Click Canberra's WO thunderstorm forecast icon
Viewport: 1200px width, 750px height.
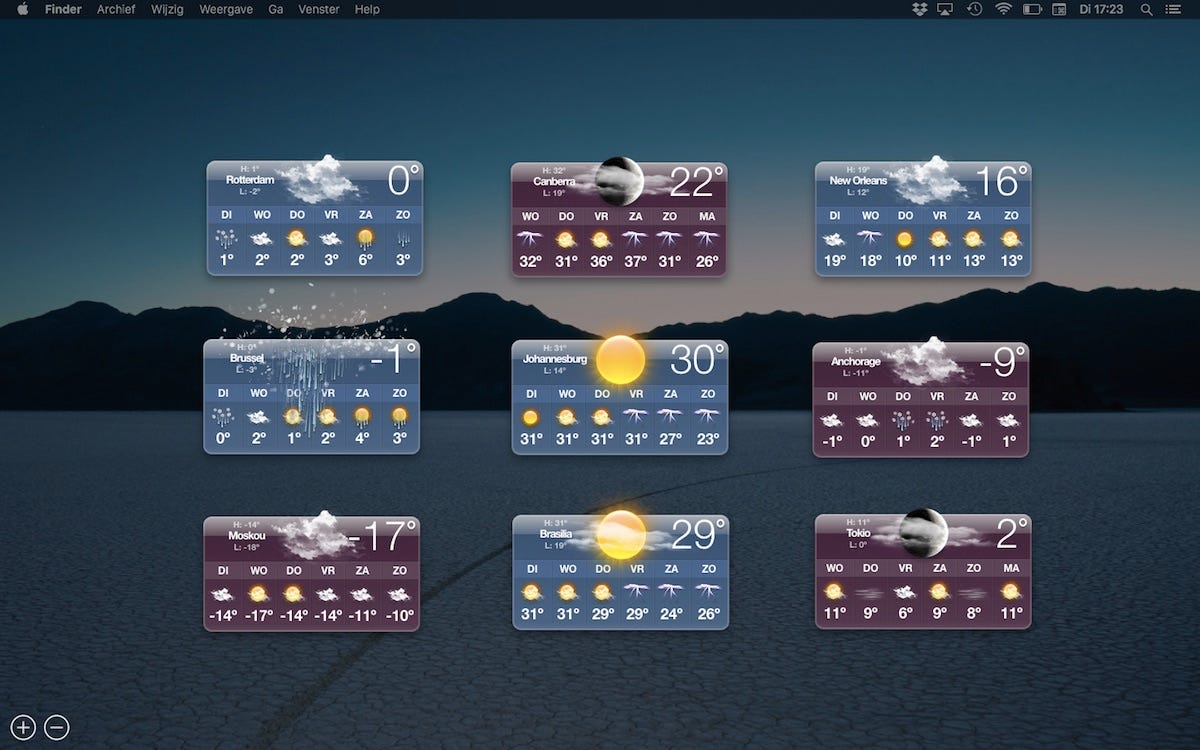[x=531, y=239]
